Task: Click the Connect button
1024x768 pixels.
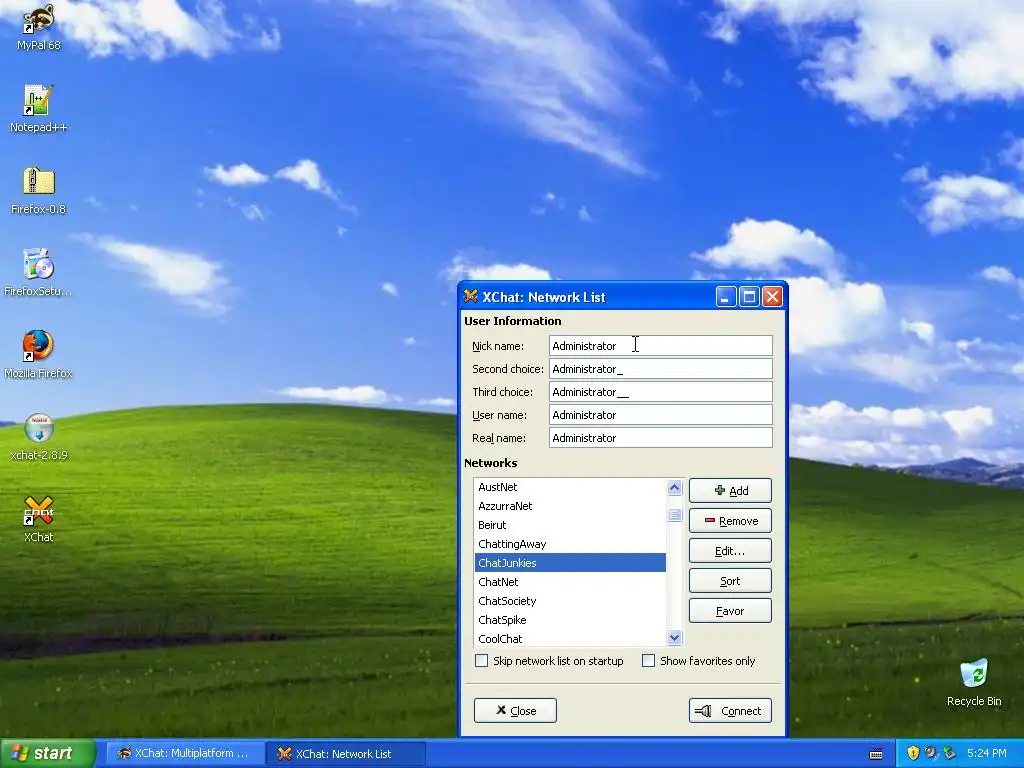Action: click(x=730, y=711)
